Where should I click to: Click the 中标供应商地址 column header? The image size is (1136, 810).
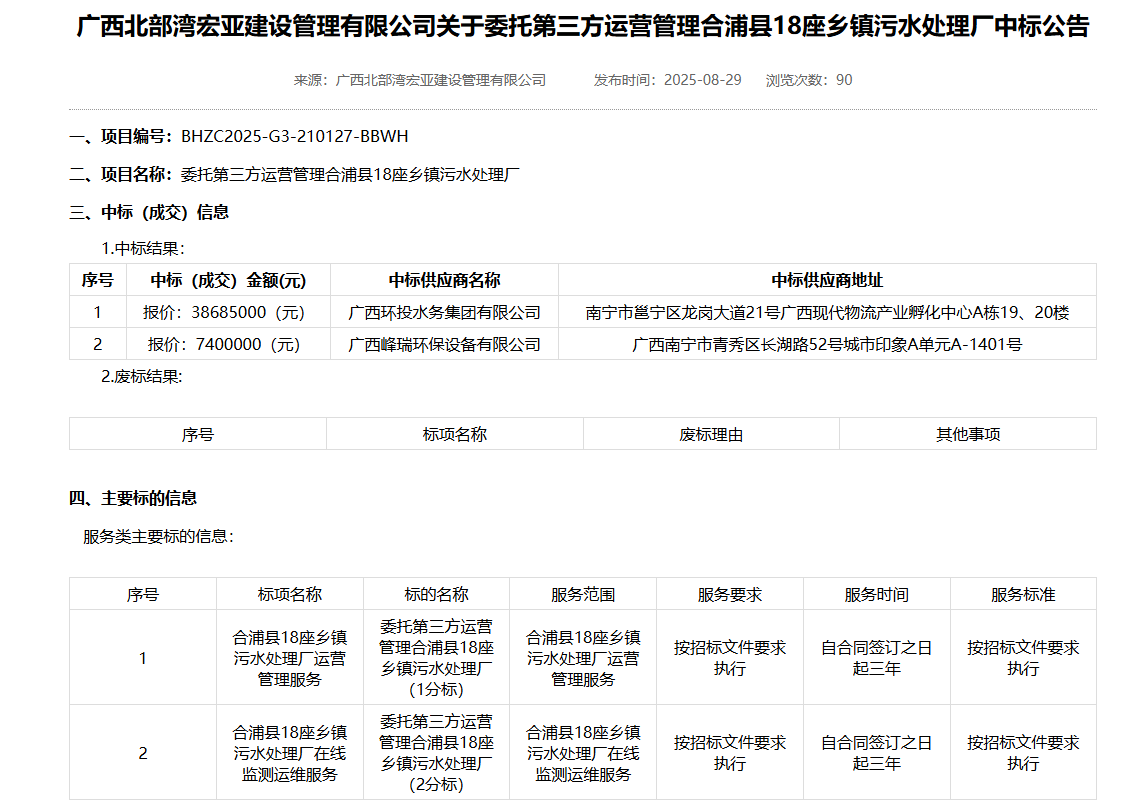pos(827,281)
